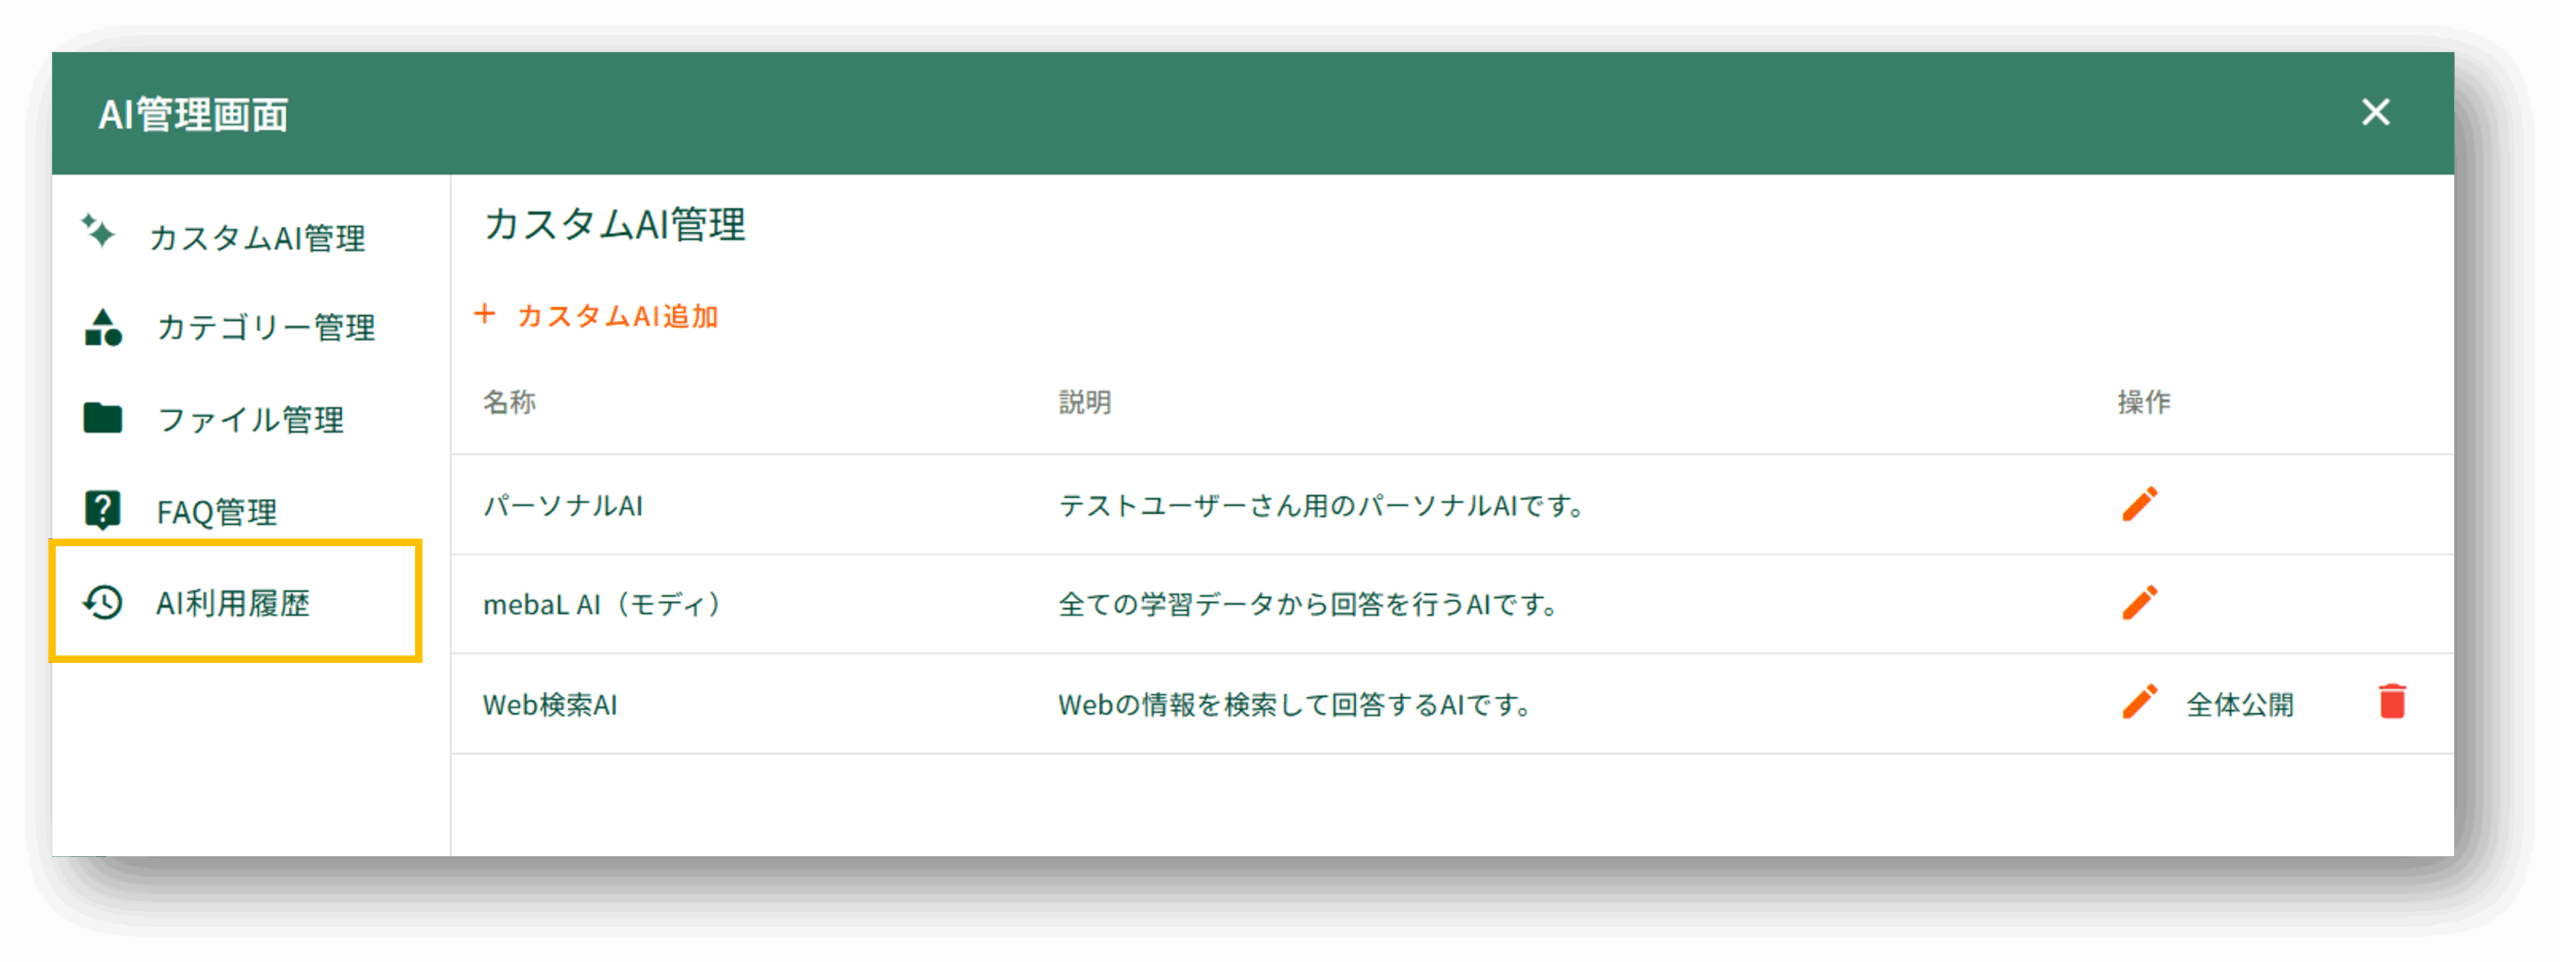
Task: Click the question mark icon beside FAQ管理
Action: [103, 510]
